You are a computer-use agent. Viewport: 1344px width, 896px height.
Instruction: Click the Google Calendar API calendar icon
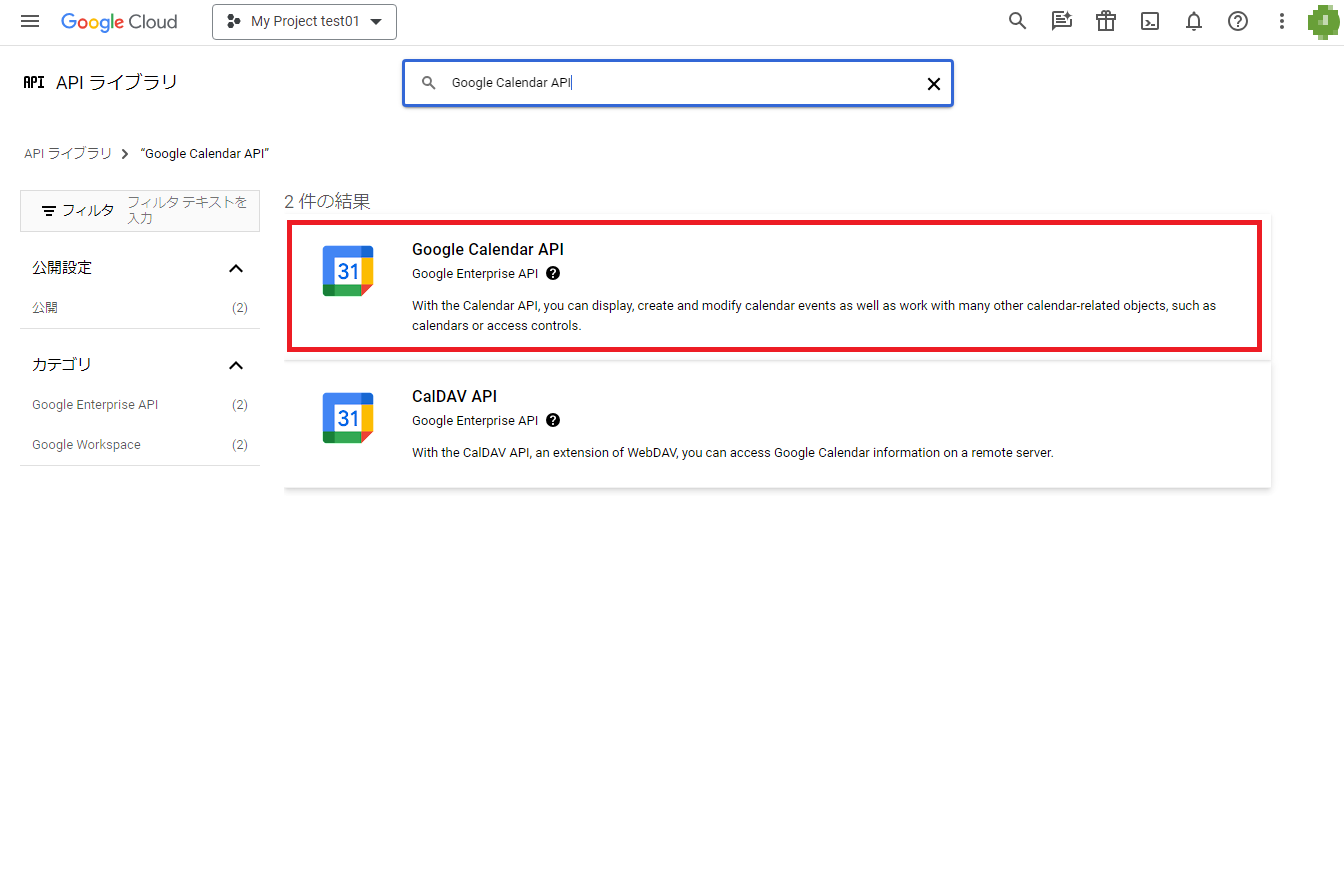(x=347, y=270)
